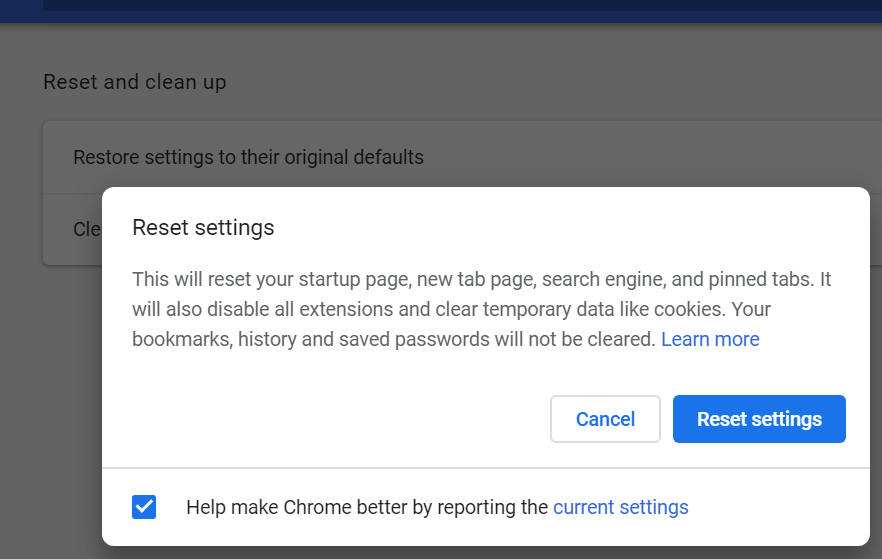Click the dark blue header bar
The height and width of the screenshot is (559, 882).
pos(441,11)
